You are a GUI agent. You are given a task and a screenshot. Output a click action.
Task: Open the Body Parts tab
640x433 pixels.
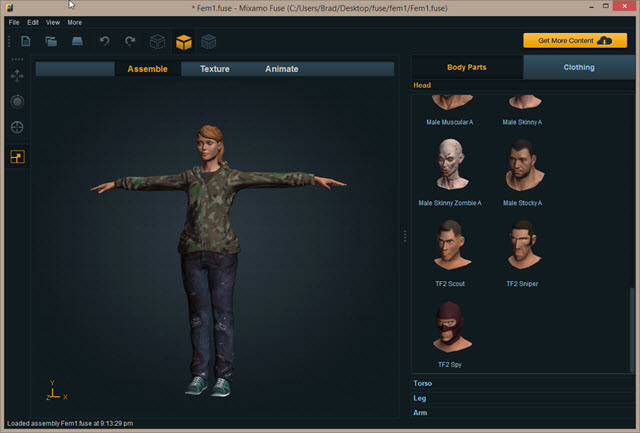[x=467, y=67]
